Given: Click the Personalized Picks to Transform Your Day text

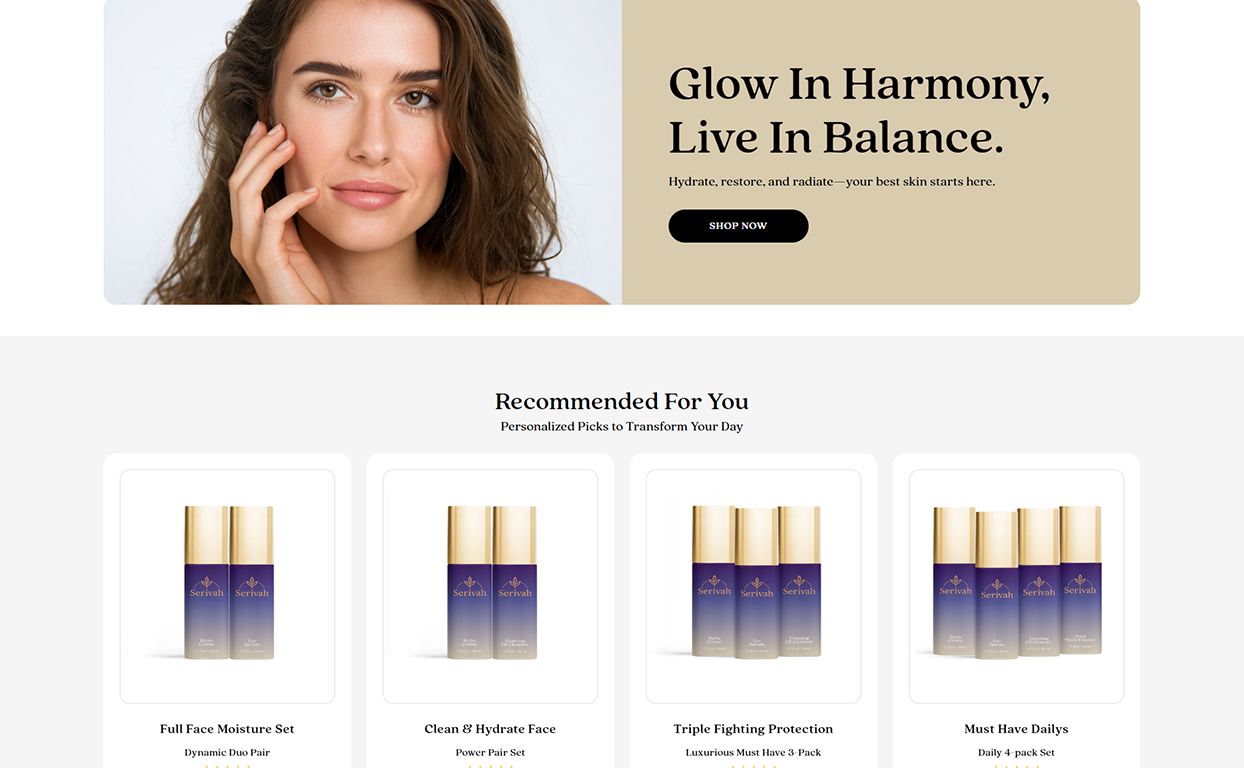Looking at the screenshot, I should [x=622, y=427].
